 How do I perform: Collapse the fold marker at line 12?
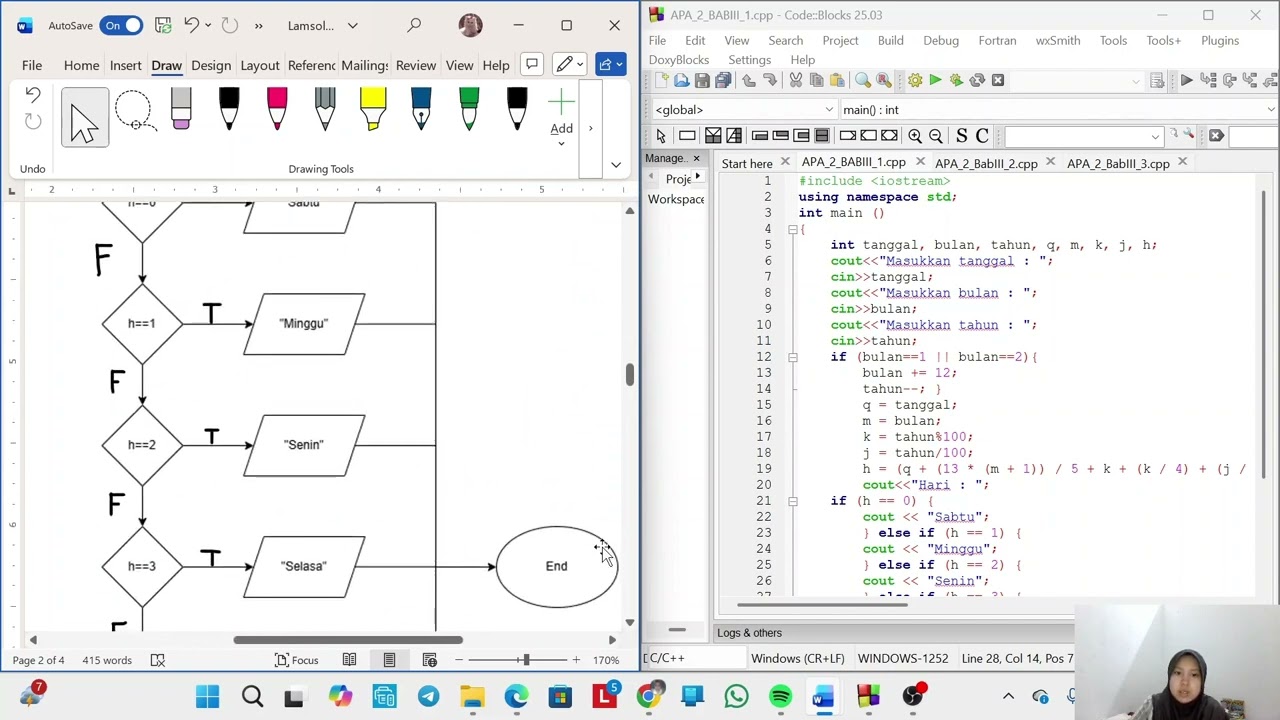coord(792,357)
